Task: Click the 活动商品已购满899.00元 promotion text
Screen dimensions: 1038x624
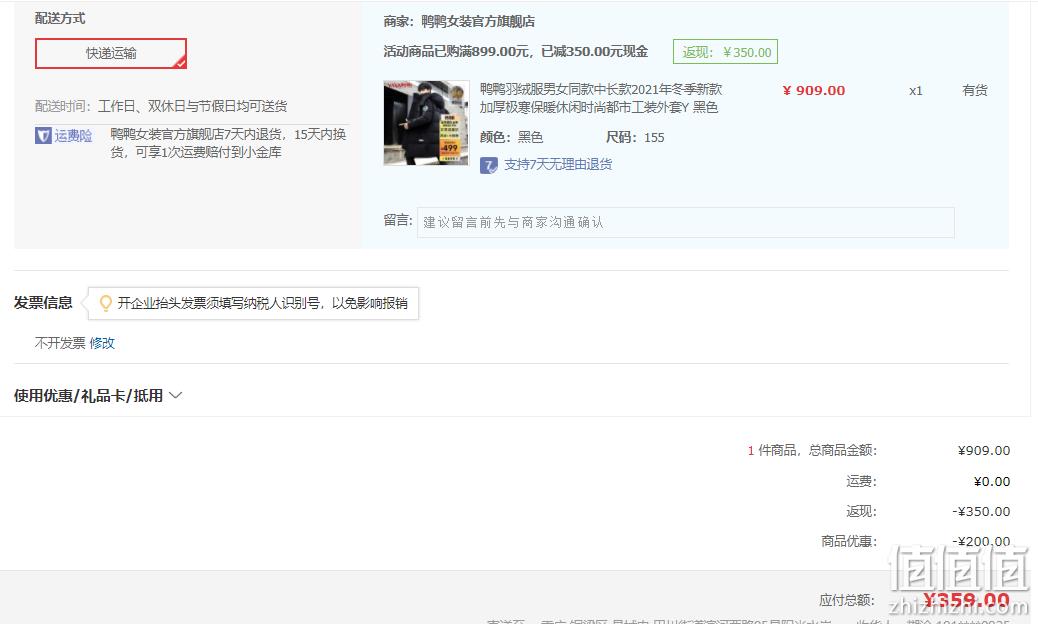Action: tap(516, 52)
